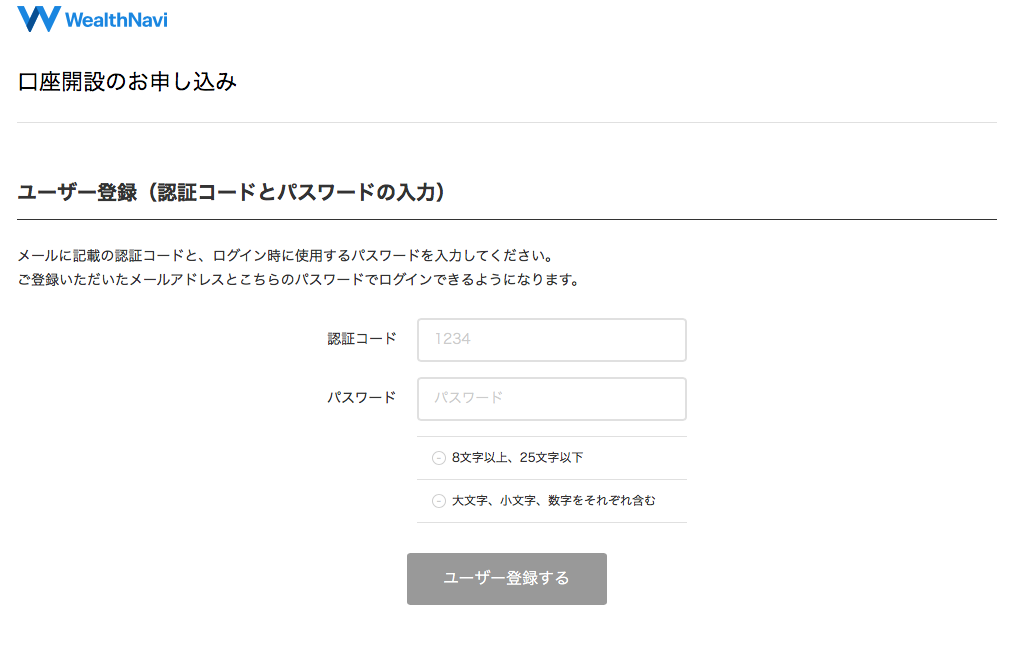Click the grey パスワード placeholder text

[468, 398]
